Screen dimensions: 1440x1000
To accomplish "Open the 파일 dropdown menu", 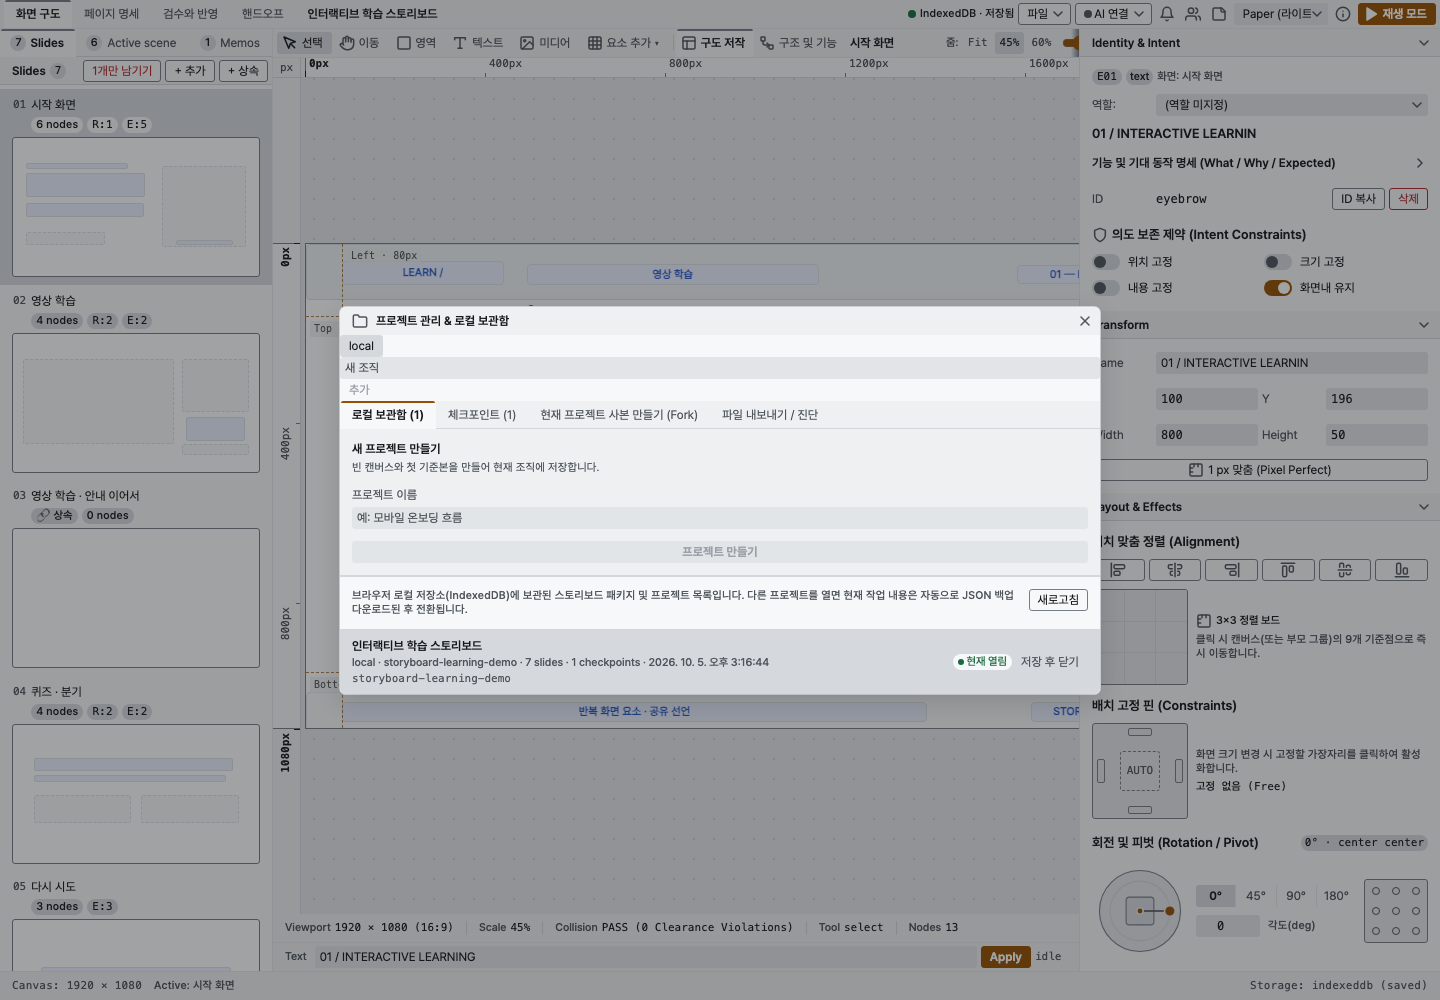I will 1045,14.
